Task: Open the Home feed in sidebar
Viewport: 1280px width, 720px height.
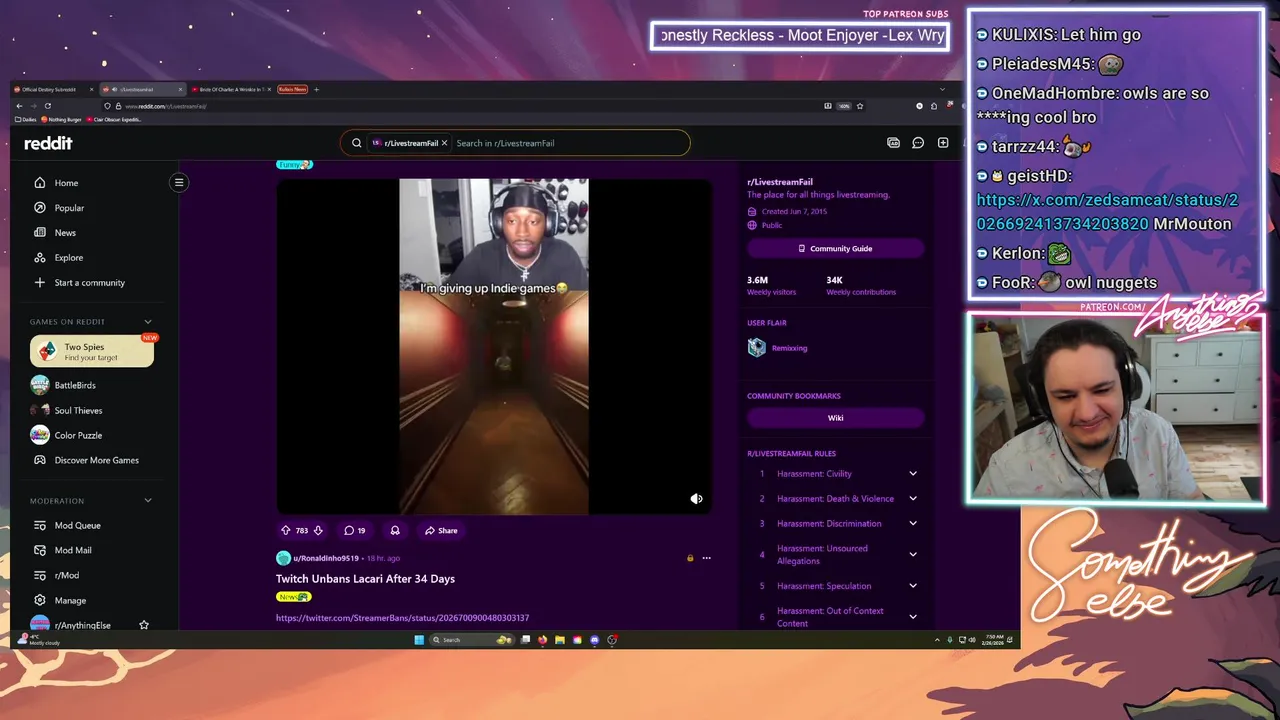Action: click(66, 183)
